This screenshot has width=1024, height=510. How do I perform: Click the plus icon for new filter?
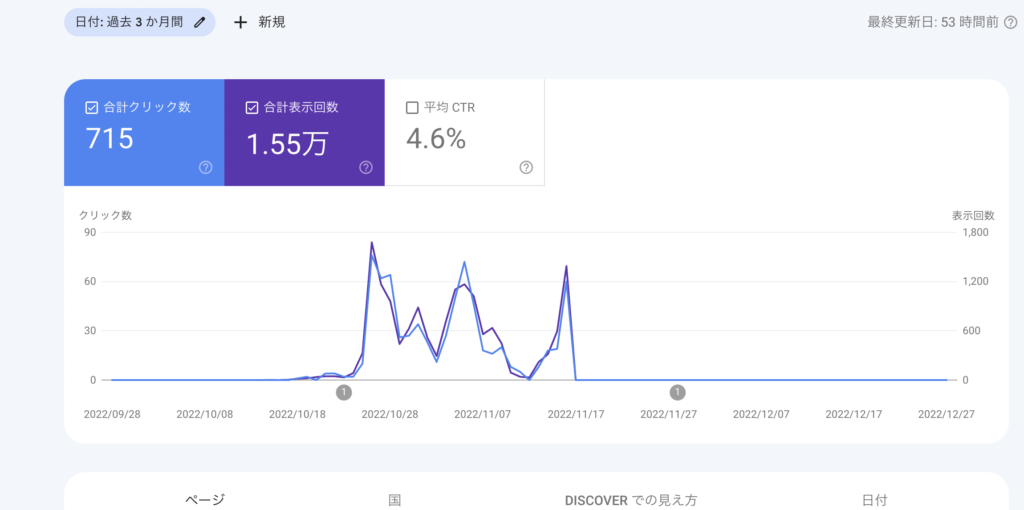click(x=241, y=22)
